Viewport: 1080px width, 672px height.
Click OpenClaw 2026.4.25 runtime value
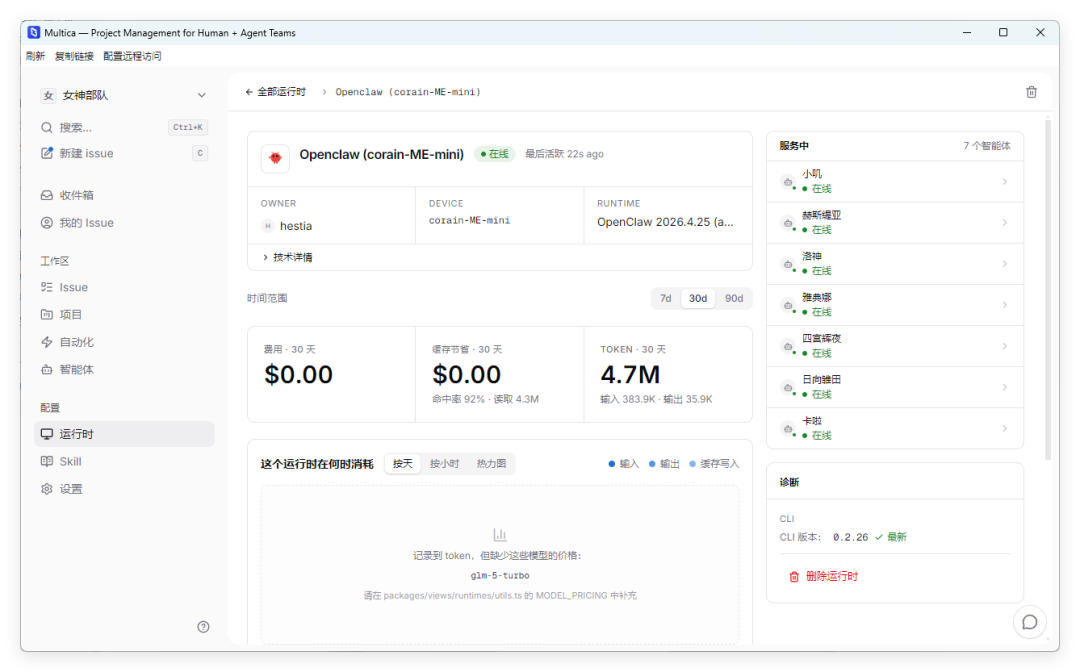pos(665,222)
